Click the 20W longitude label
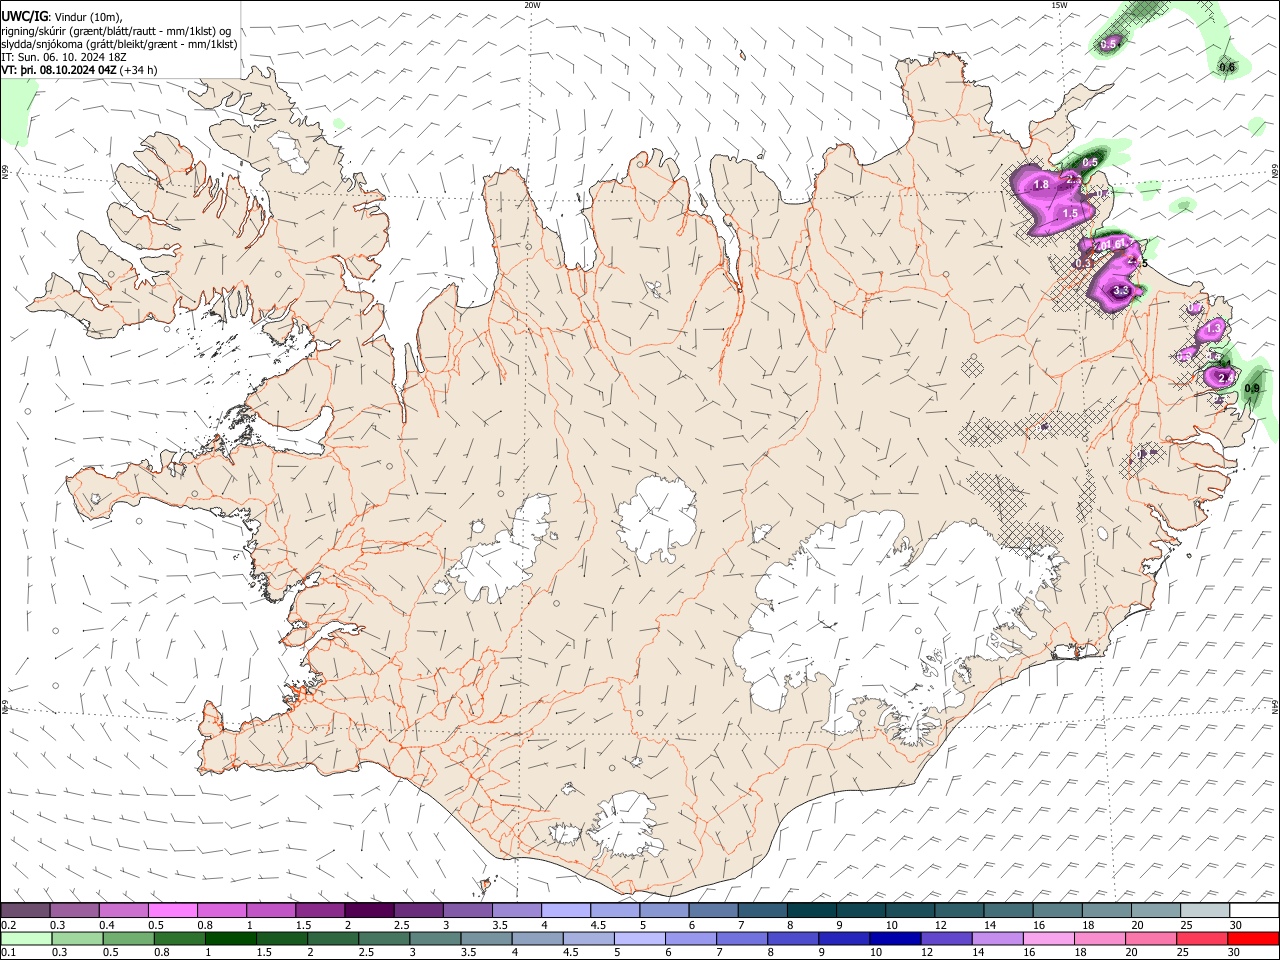Screen dimensions: 1280x960 click(532, 5)
